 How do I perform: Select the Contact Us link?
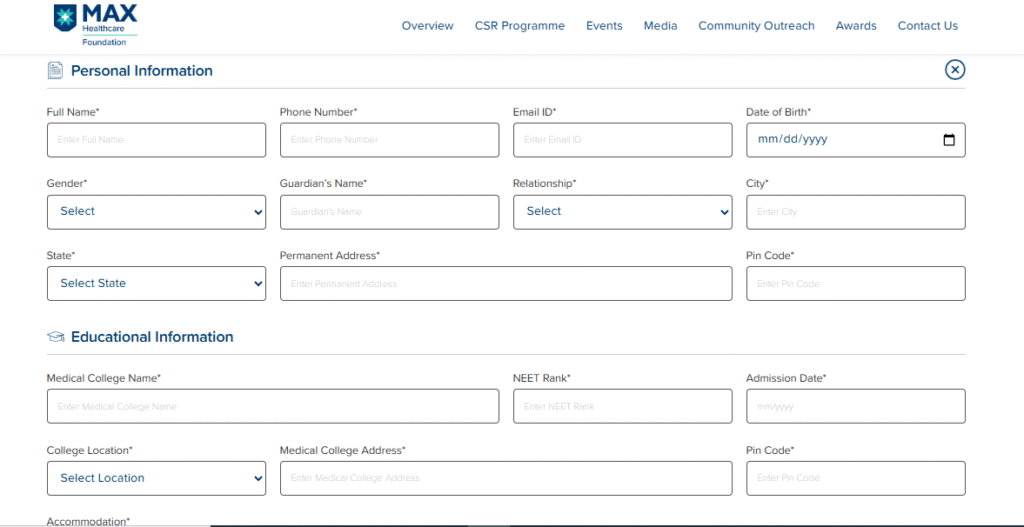coord(927,26)
